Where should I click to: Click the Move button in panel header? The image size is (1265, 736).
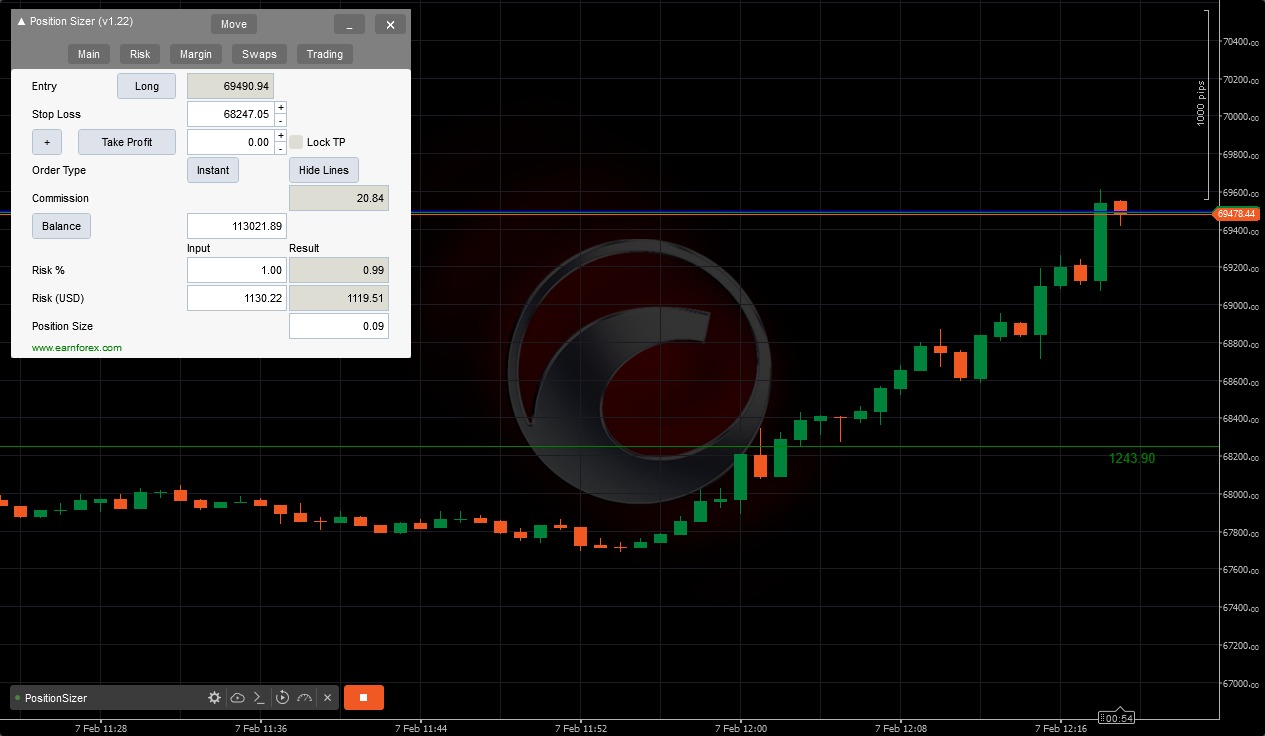click(x=233, y=24)
